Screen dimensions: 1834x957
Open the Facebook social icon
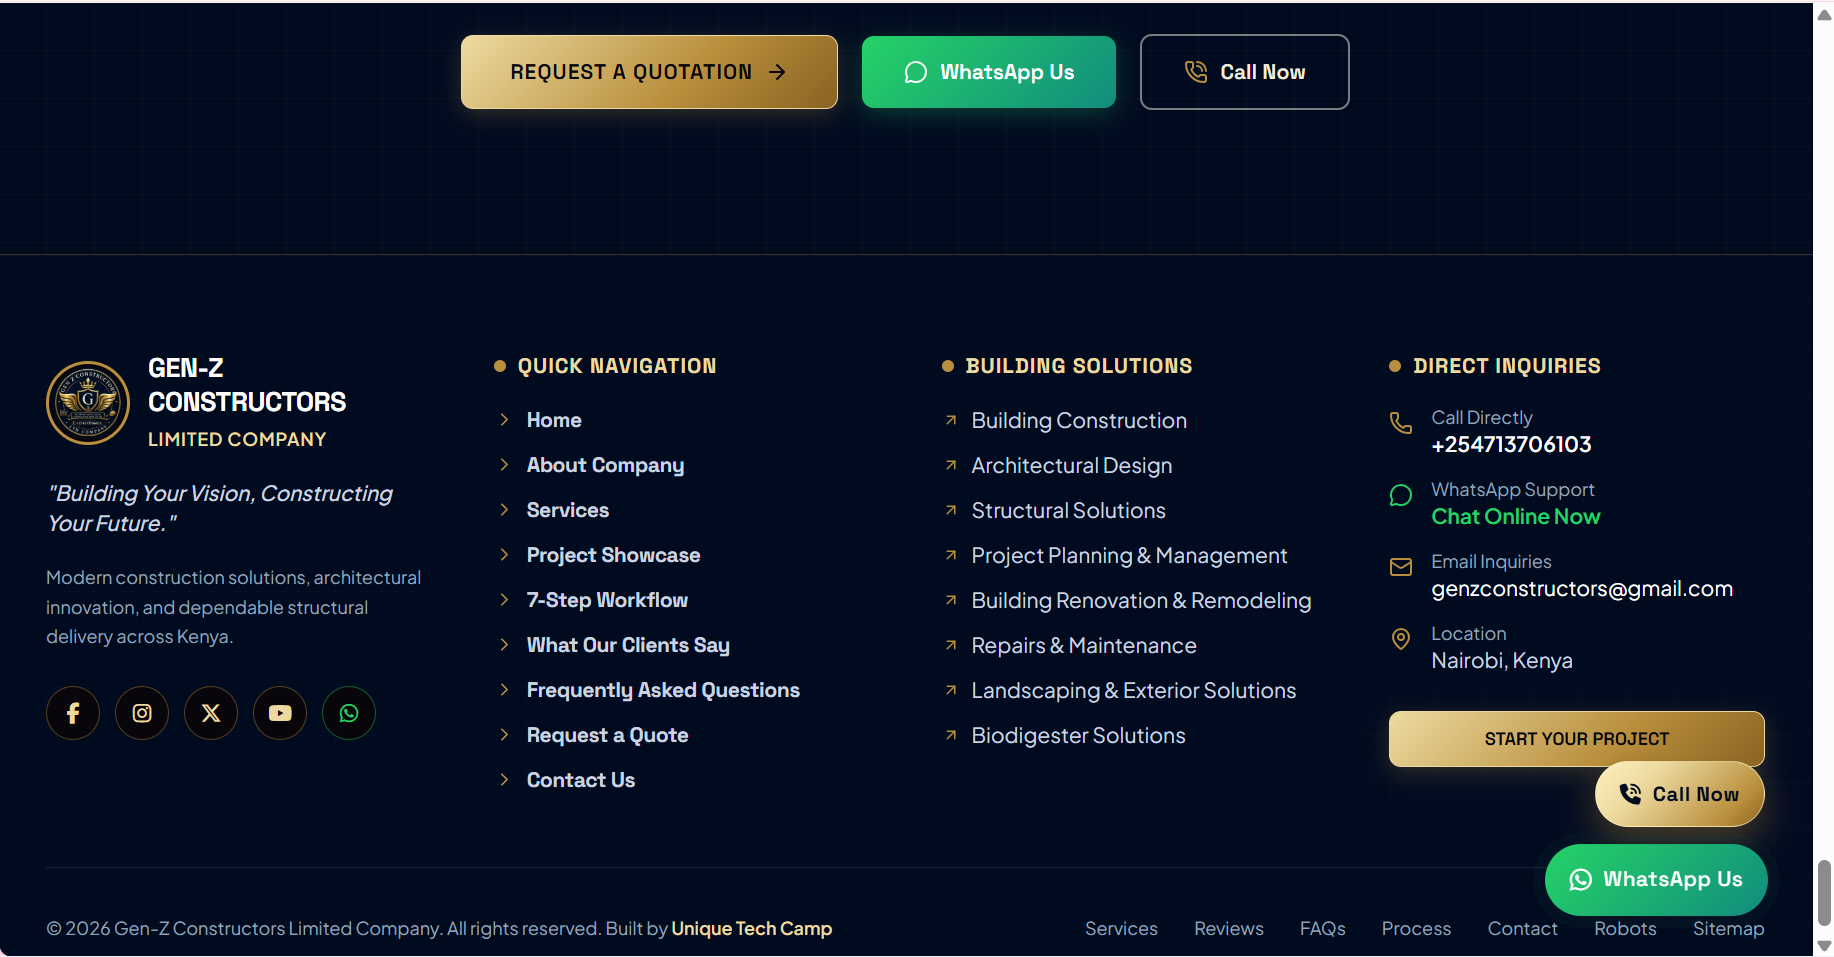pos(73,713)
